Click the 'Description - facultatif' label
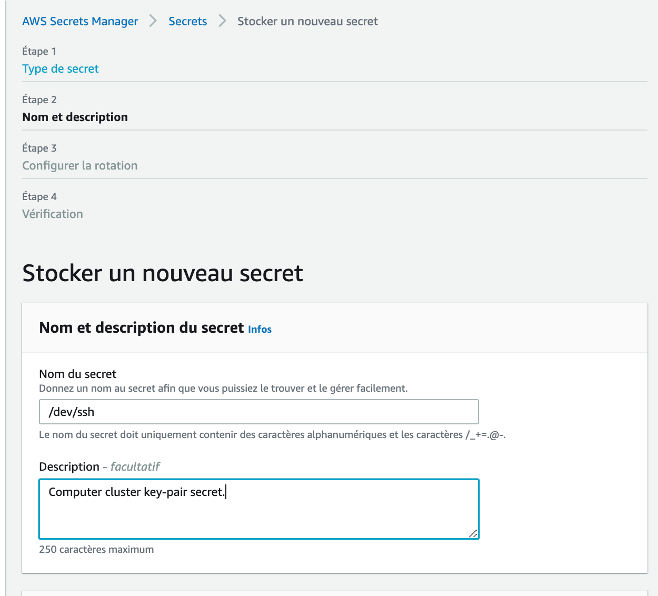The image size is (658, 596). 99,466
